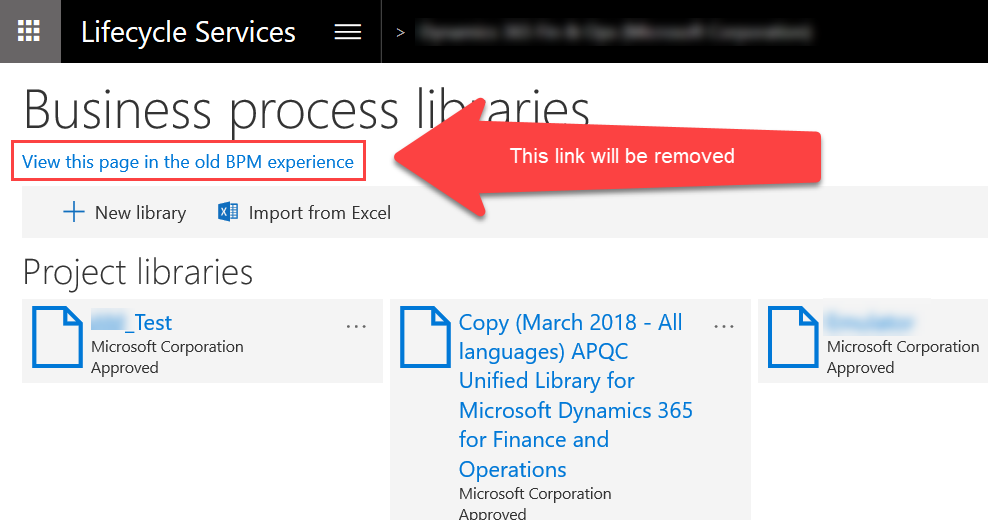This screenshot has width=988, height=520.
Task: Open the ellipsis menu on _Test library
Action: (356, 326)
